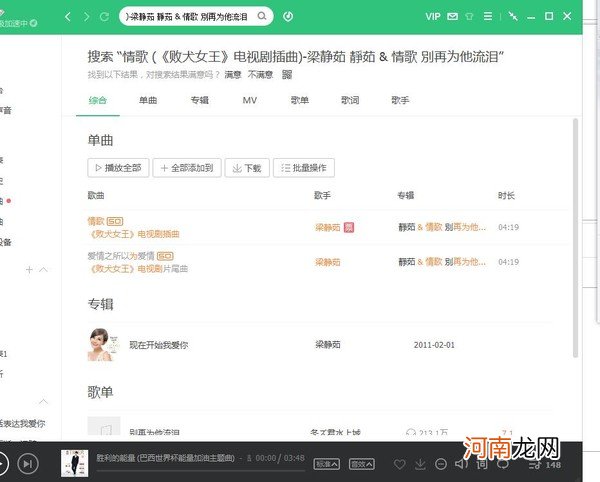Screen dimensions: 600x482
Task: Switch to the 单曲 tab
Action: [x=148, y=100]
